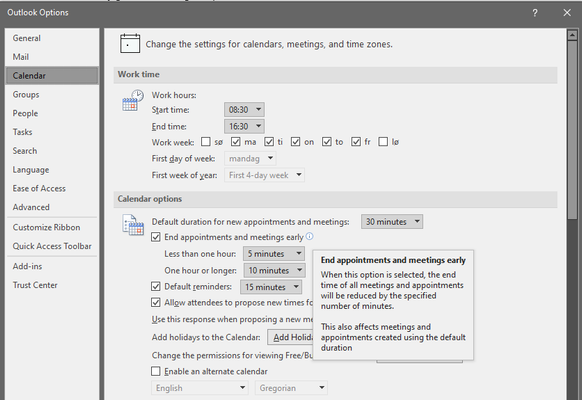Click the Add Holidays button
The width and height of the screenshot is (582, 400).
pos(291,337)
